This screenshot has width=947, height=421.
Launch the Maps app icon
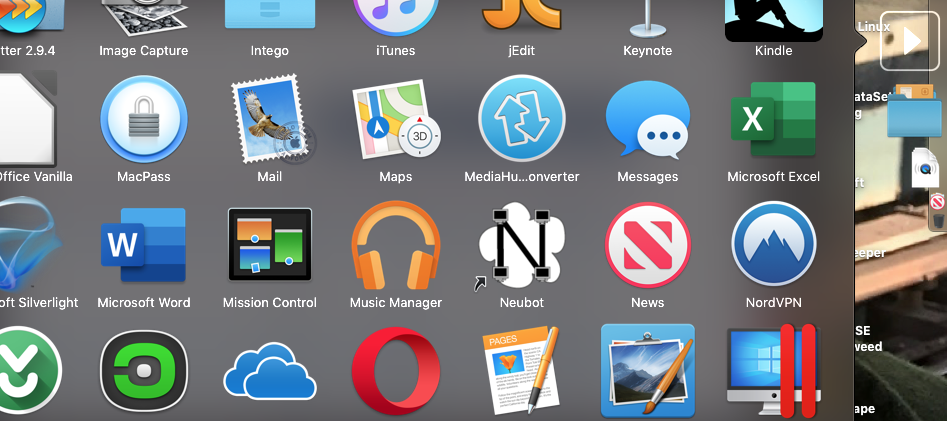point(396,120)
